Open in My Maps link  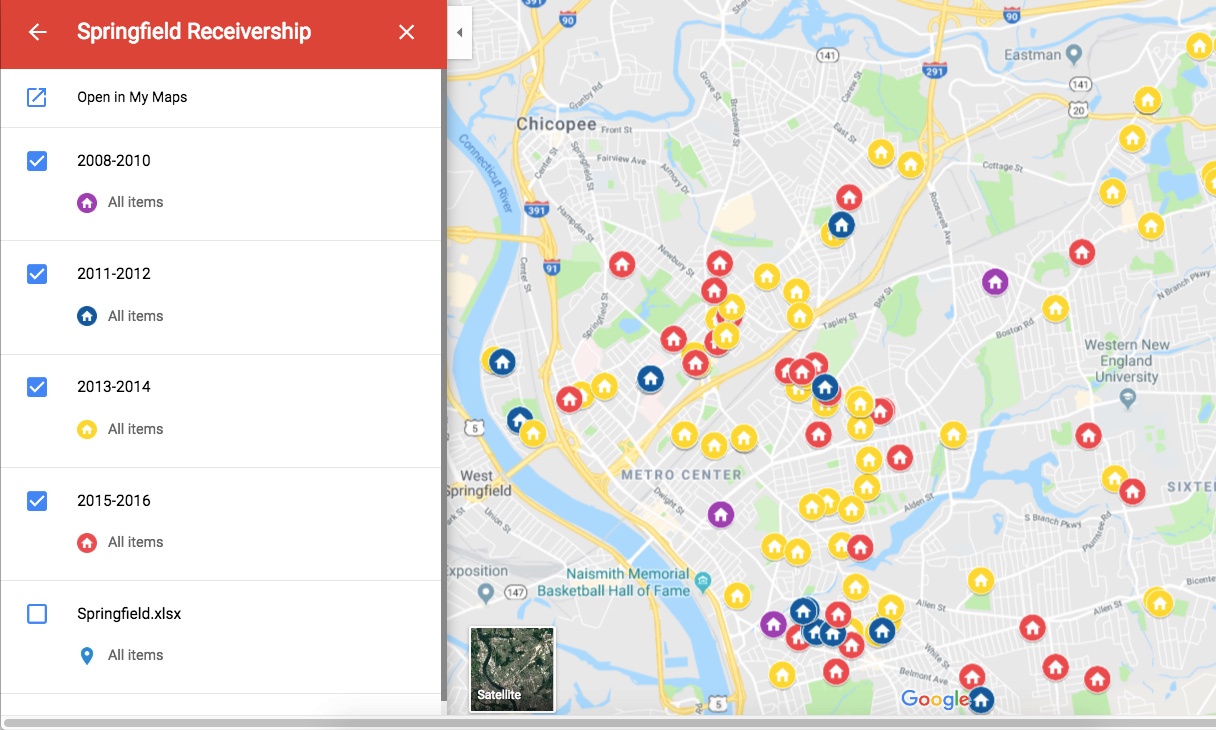pyautogui.click(x=132, y=97)
